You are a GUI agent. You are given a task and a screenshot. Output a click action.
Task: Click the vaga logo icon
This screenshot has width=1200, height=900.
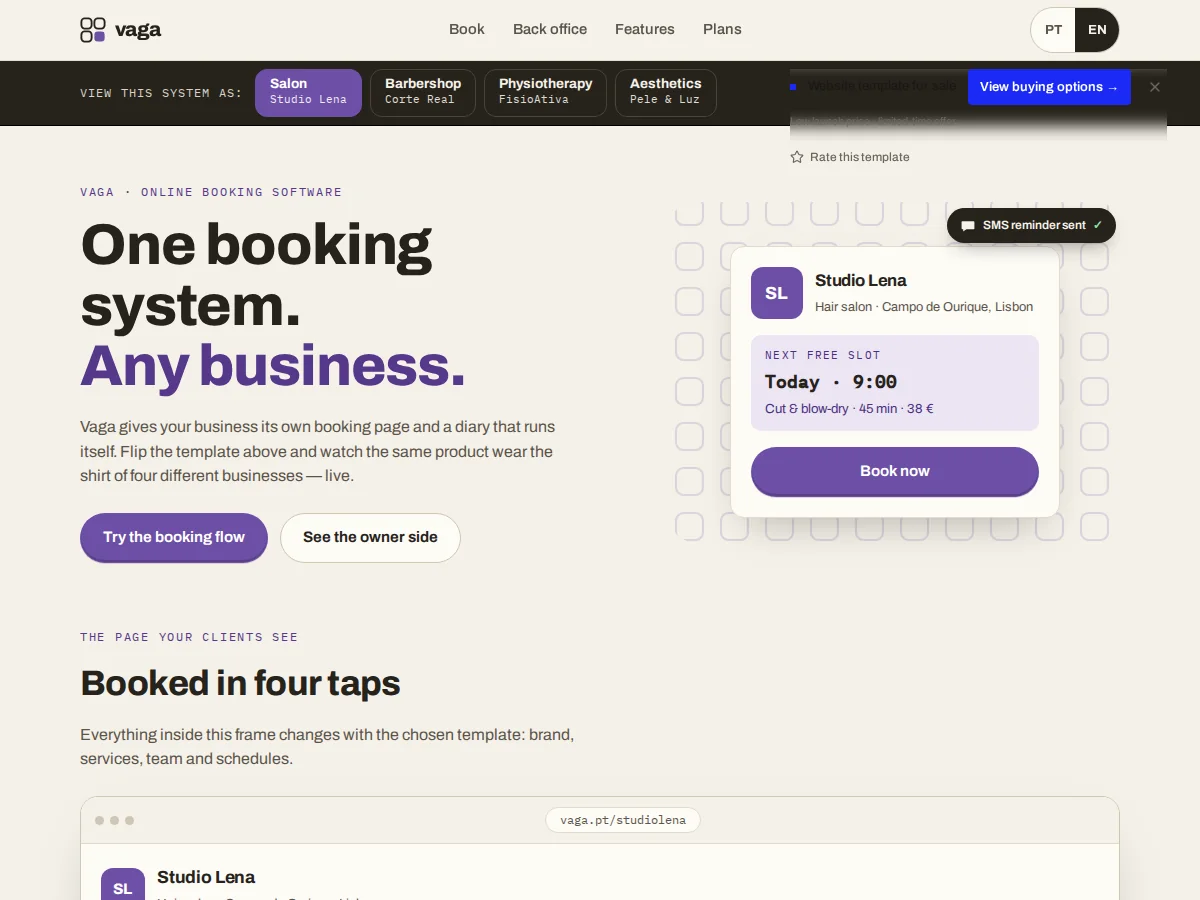(x=93, y=30)
